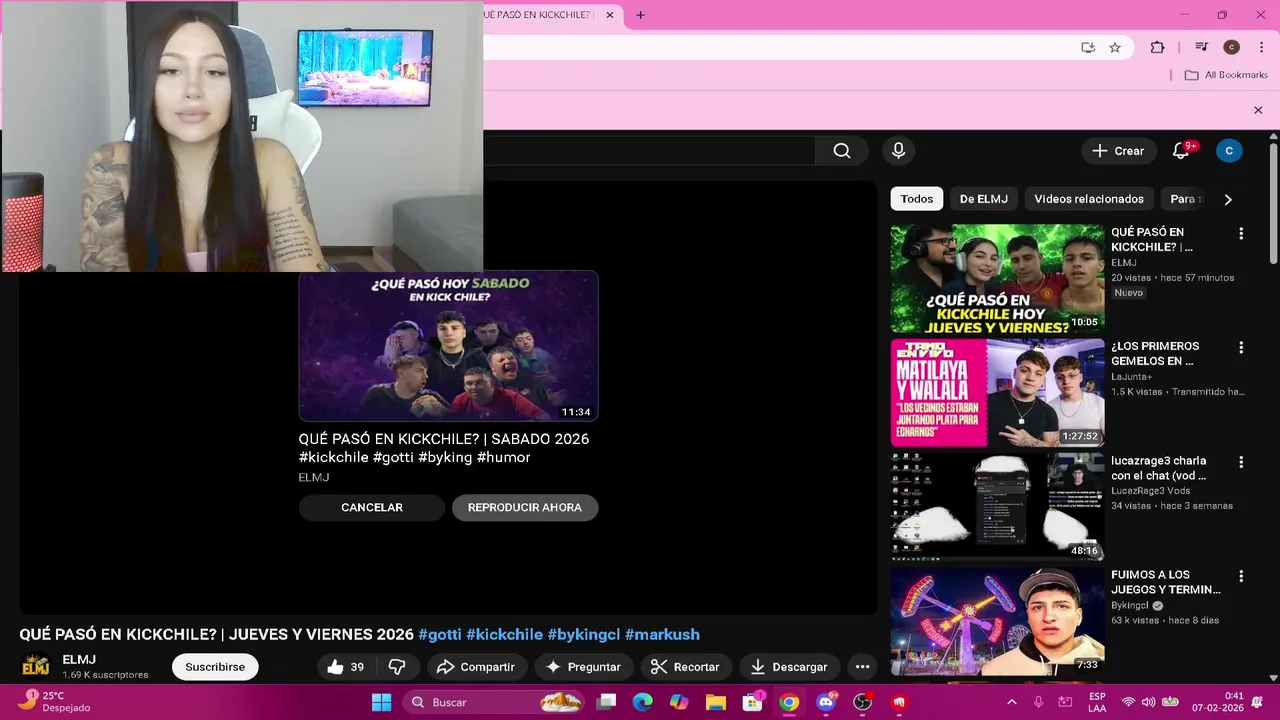Open the volume speaker tray icon
The image size is (1280, 720).
coord(1148,702)
